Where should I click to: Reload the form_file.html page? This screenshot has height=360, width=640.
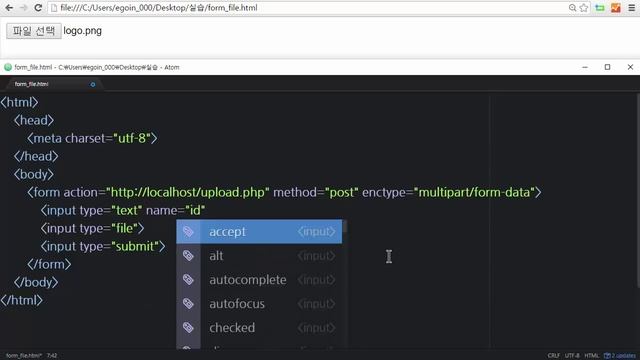38,8
